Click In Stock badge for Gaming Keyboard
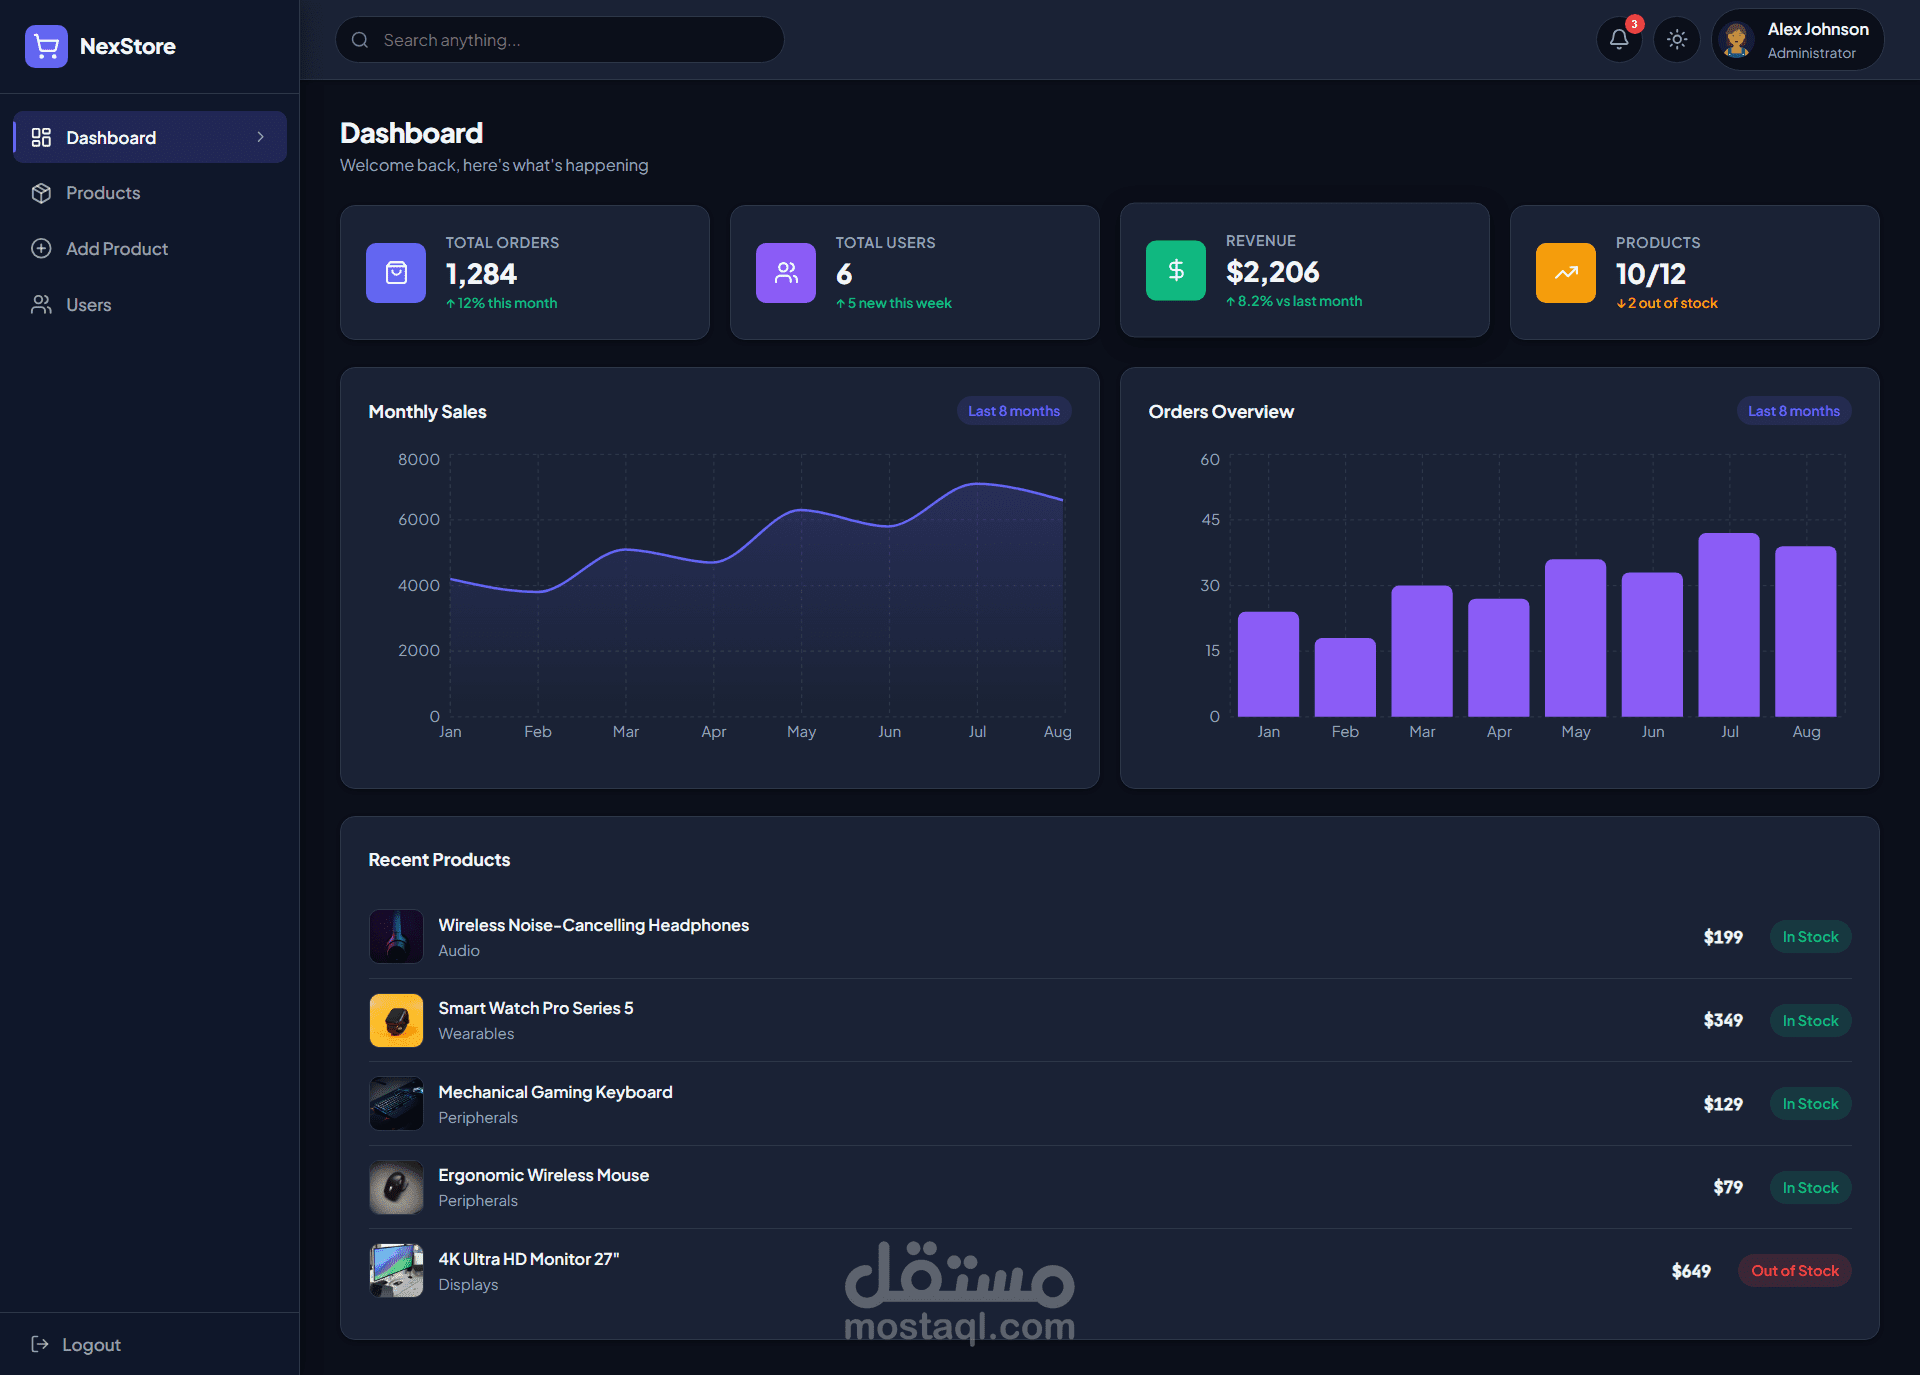Image resolution: width=1920 pixels, height=1375 pixels. pos(1811,1104)
